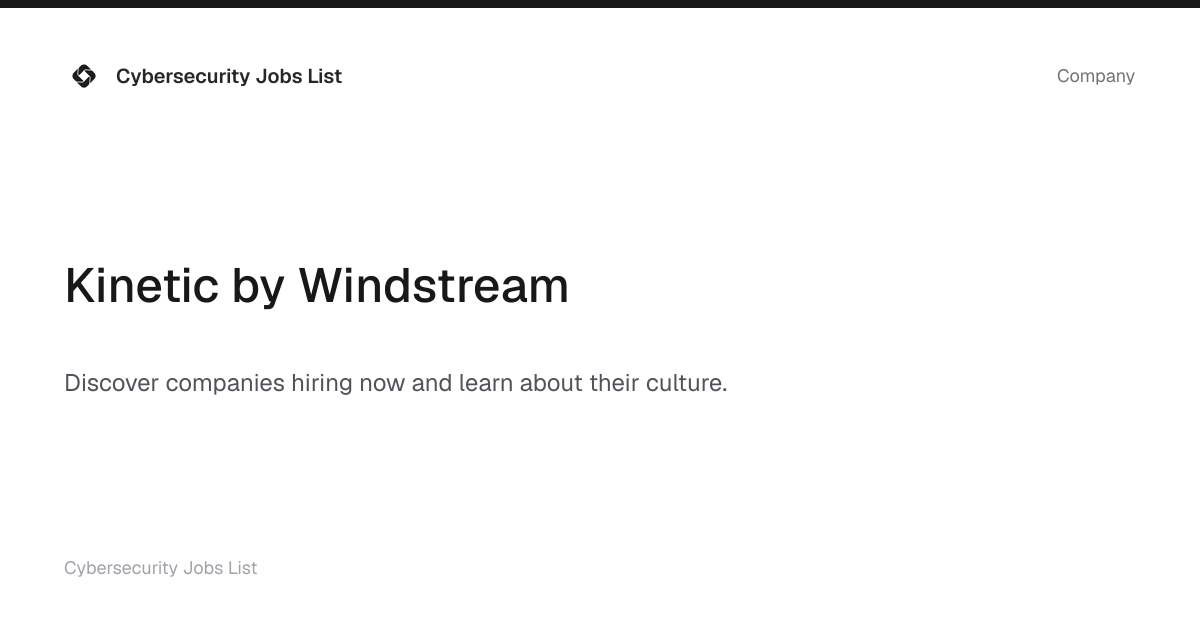
Task: Select the 'Discover companies hiring now' description text
Action: pyautogui.click(x=396, y=383)
